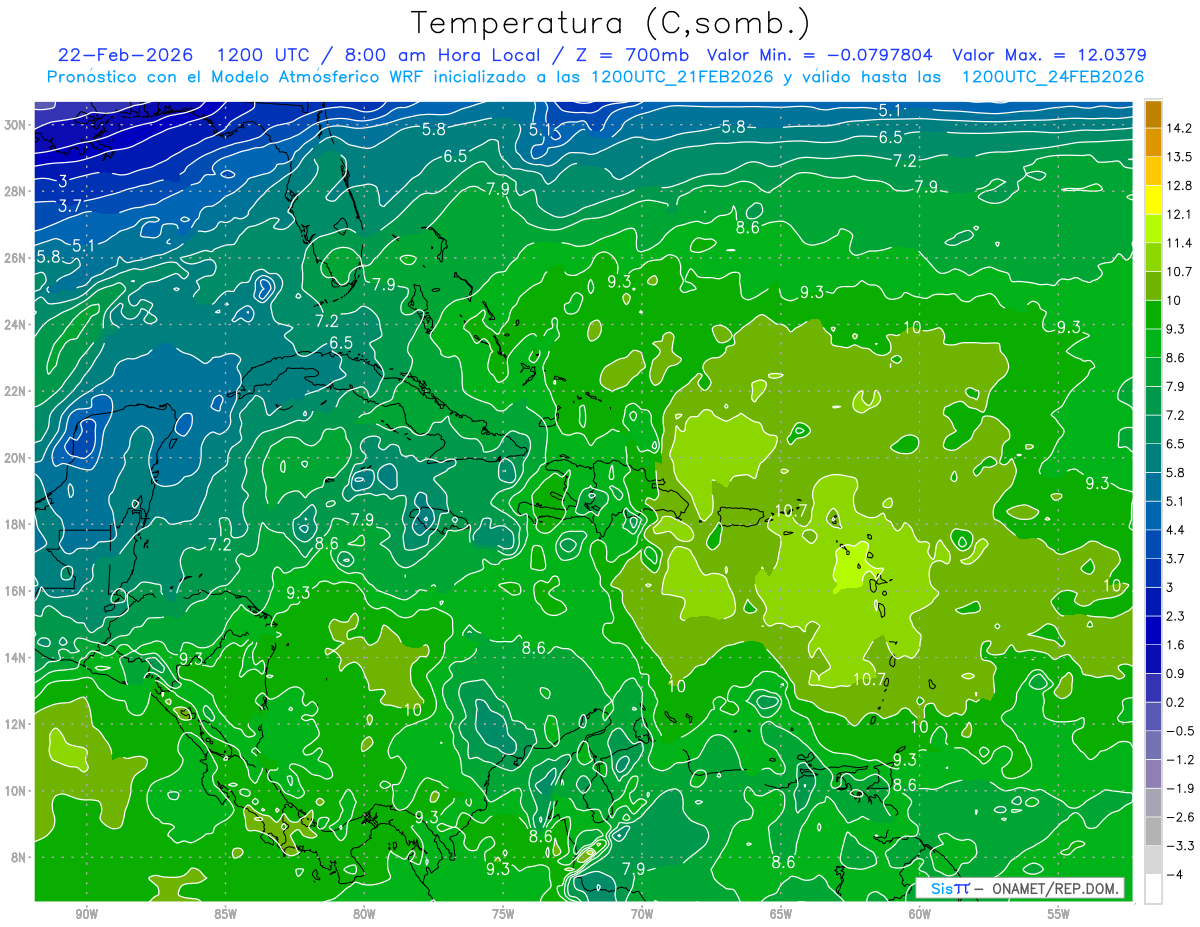Click the "30N" latitude axis label
The width and height of the screenshot is (1200, 927).
click(x=16, y=124)
